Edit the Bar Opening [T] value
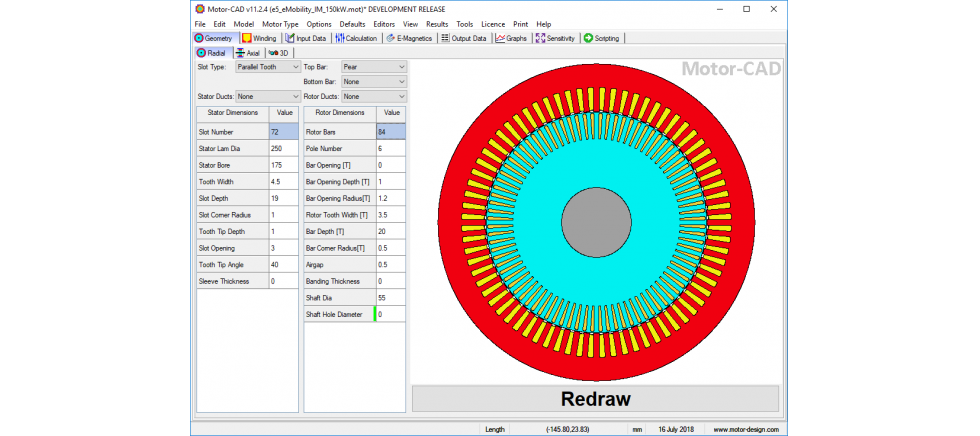Viewport: 980px width, 436px height. click(391, 165)
